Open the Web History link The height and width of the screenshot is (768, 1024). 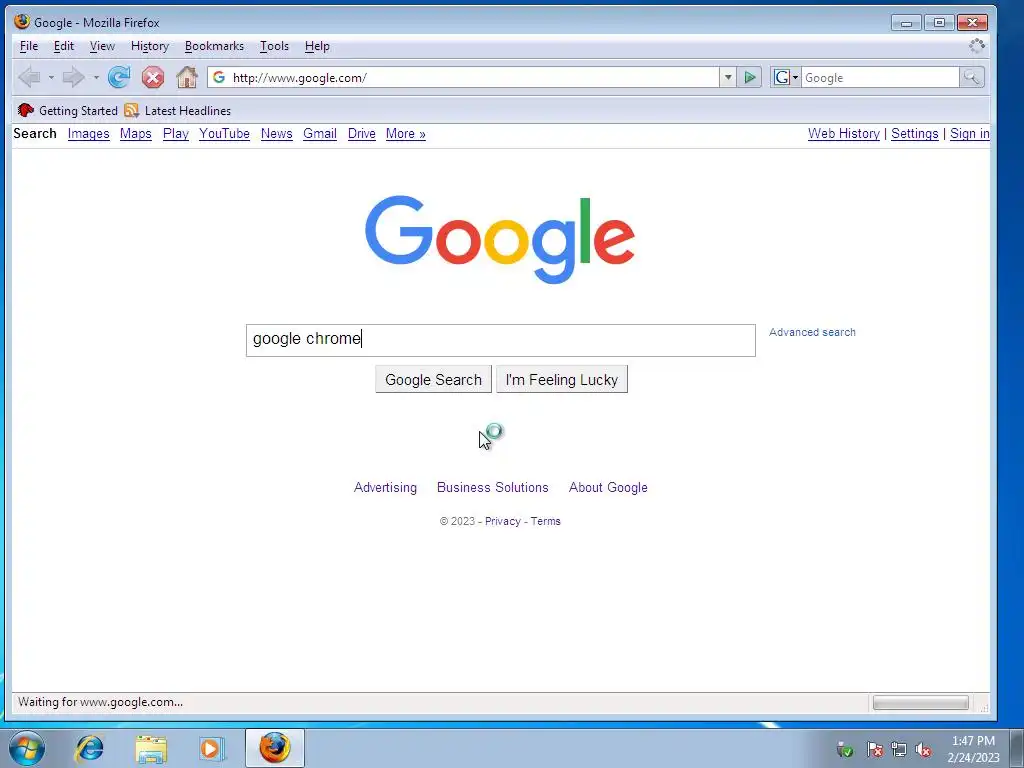tap(843, 133)
